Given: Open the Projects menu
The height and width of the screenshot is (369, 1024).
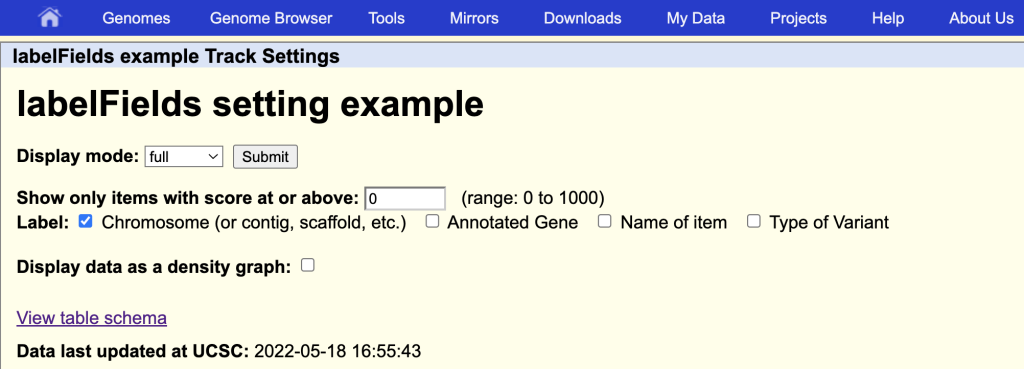Looking at the screenshot, I should point(798,18).
